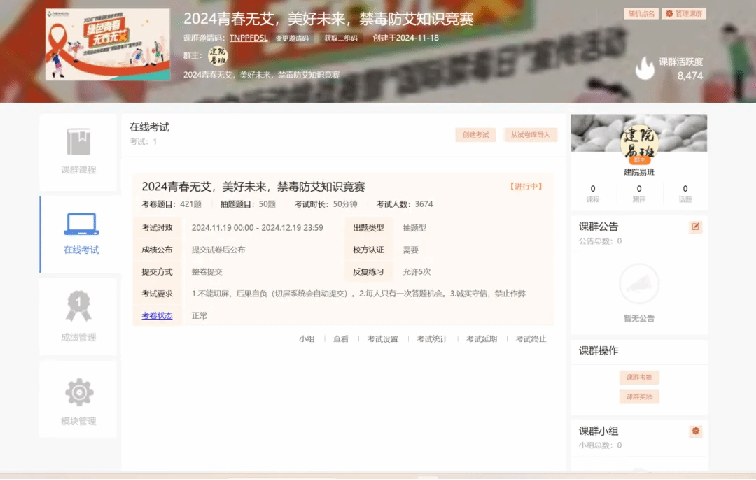Screen dimensions: 756x480
Task: Open 考试统计 for the exam
Action: tap(431, 339)
